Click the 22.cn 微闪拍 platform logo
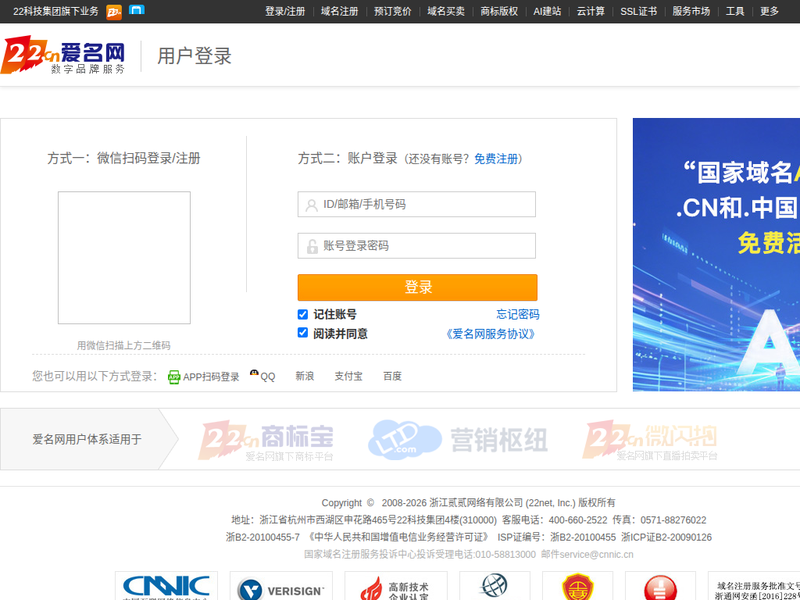Viewport: 800px width, 600px height. click(x=650, y=440)
